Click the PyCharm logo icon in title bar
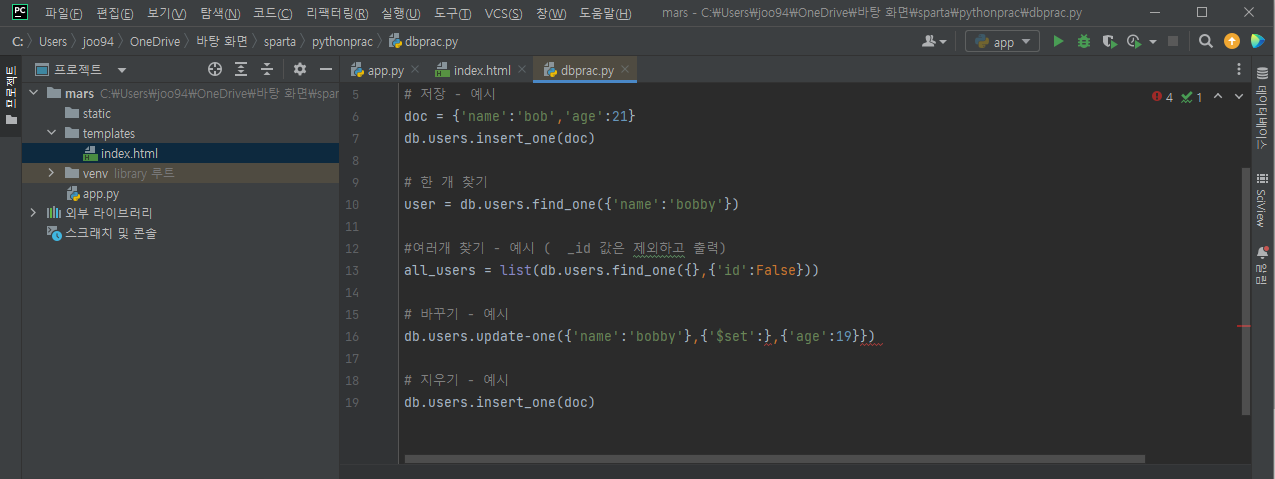Viewport: 1275px width, 479px height. pos(20,13)
